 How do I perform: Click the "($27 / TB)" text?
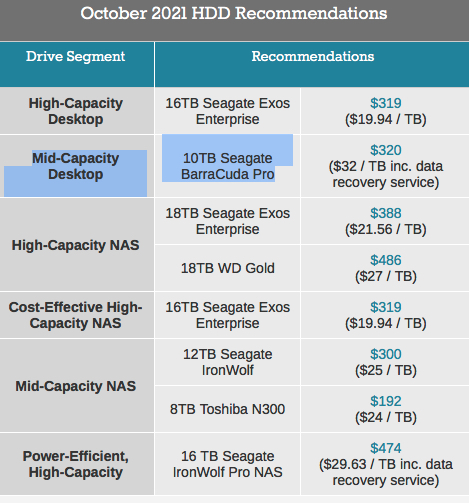coord(386,276)
